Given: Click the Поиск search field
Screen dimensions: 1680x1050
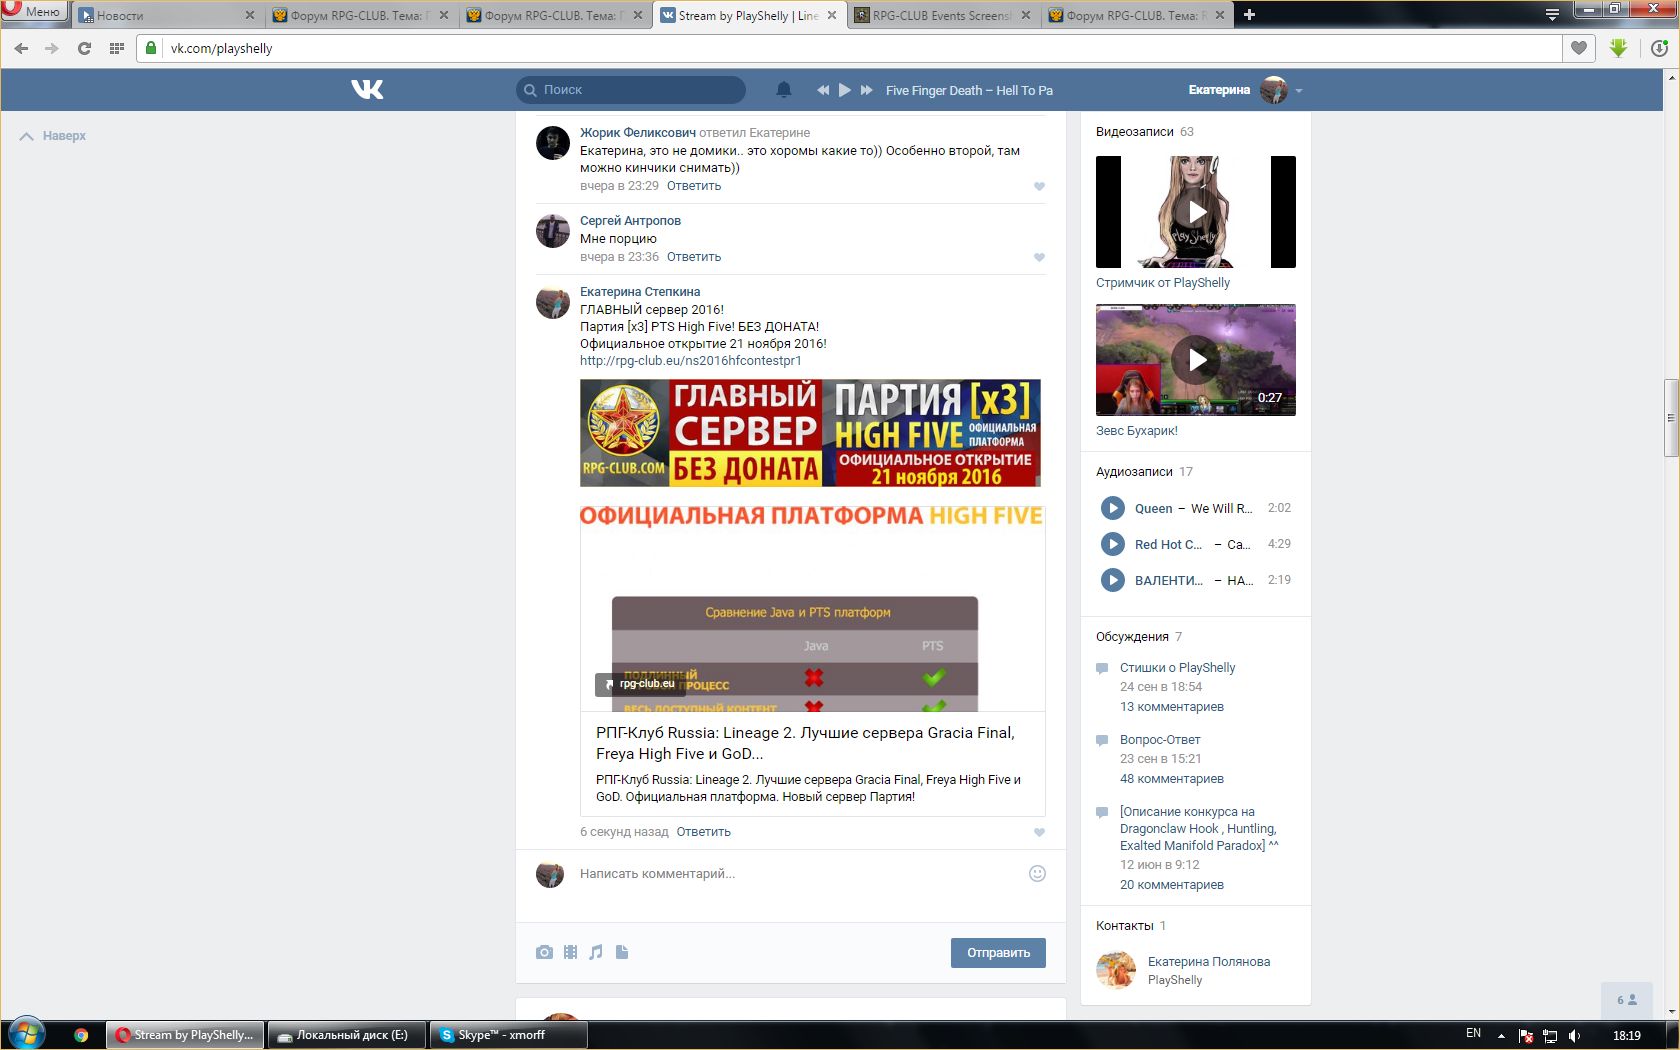Looking at the screenshot, I should pos(631,90).
